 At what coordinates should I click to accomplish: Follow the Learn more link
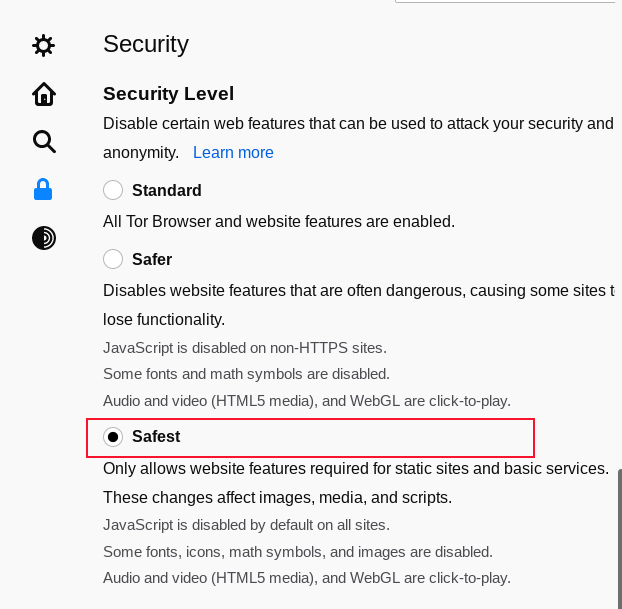pyautogui.click(x=233, y=153)
